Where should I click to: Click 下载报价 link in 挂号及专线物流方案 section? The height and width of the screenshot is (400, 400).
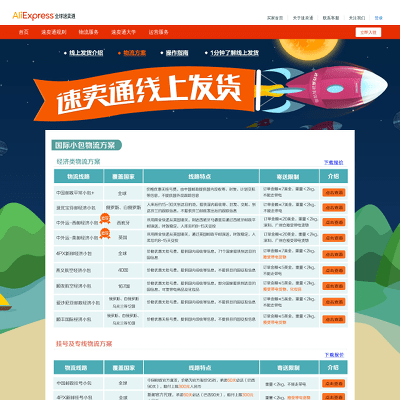(334, 355)
